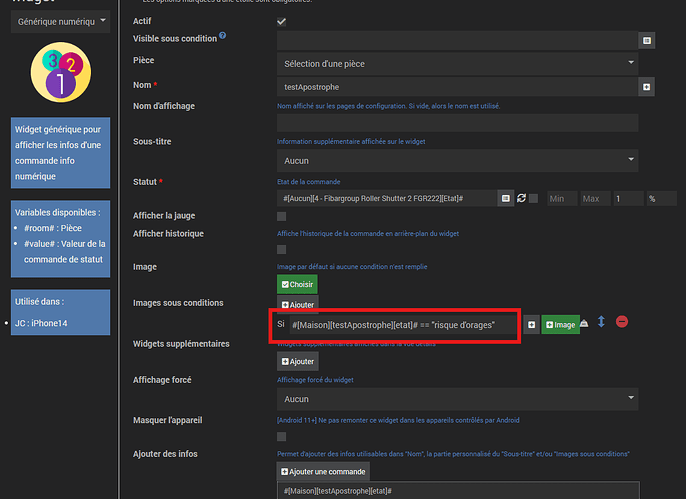The image size is (686, 499).
Task: Click the plus icon beside Nom field
Action: click(647, 87)
